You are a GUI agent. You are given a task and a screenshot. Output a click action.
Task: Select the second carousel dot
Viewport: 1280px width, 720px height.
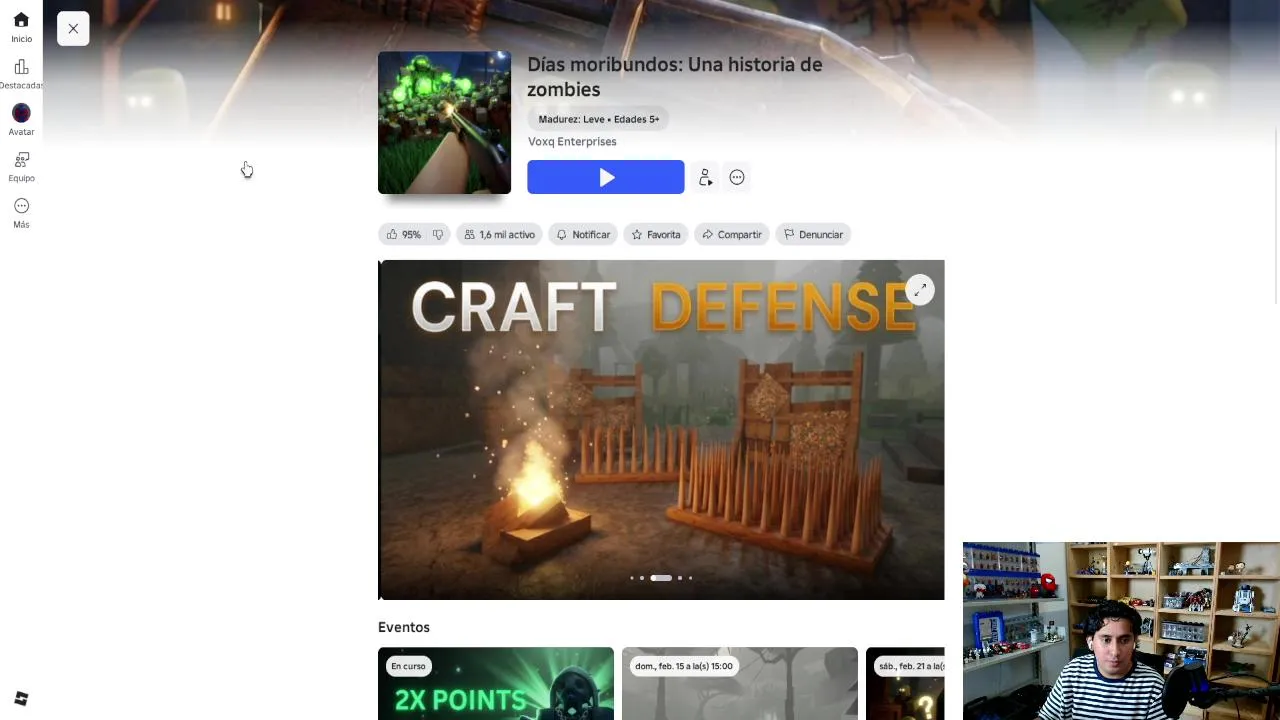[x=642, y=578]
